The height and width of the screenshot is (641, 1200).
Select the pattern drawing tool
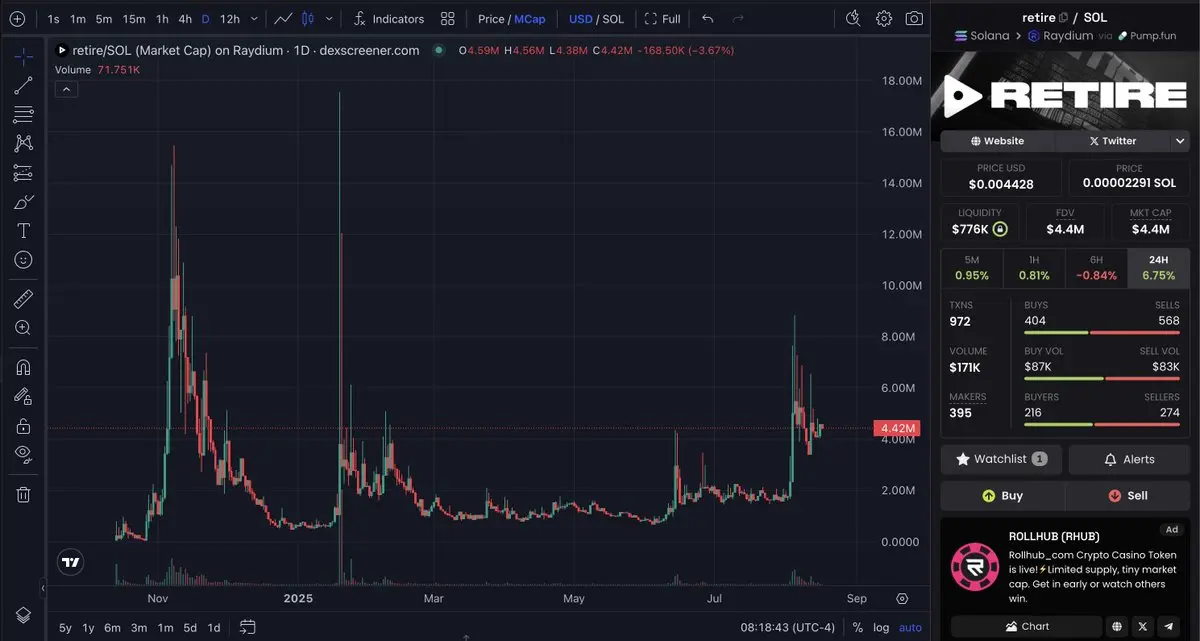coord(23,143)
